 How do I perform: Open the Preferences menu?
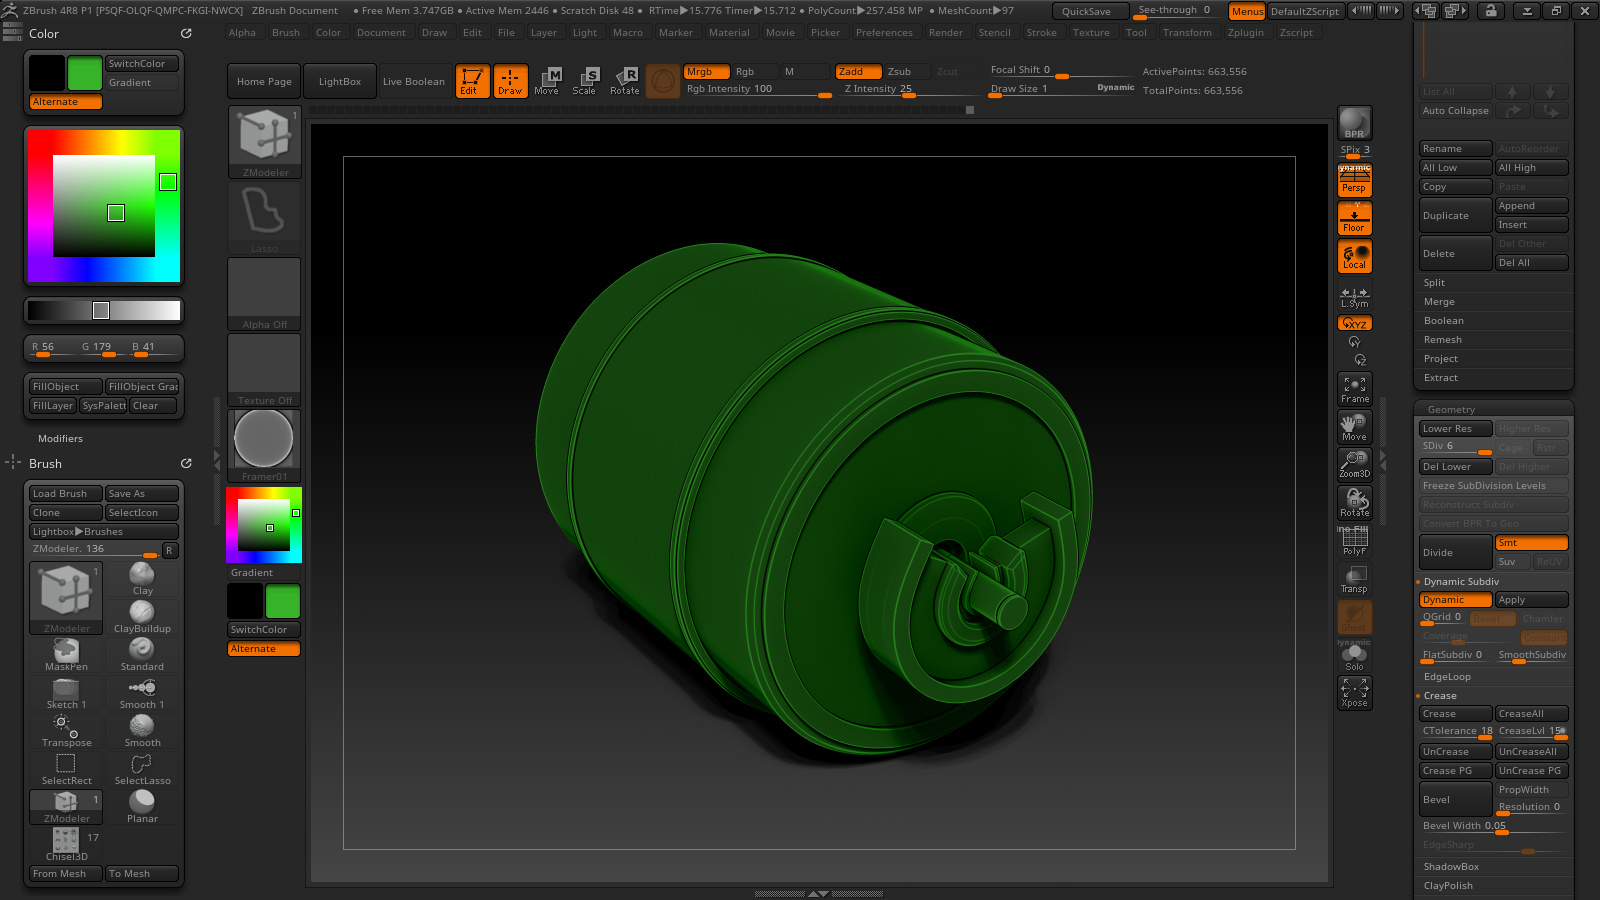coord(884,33)
